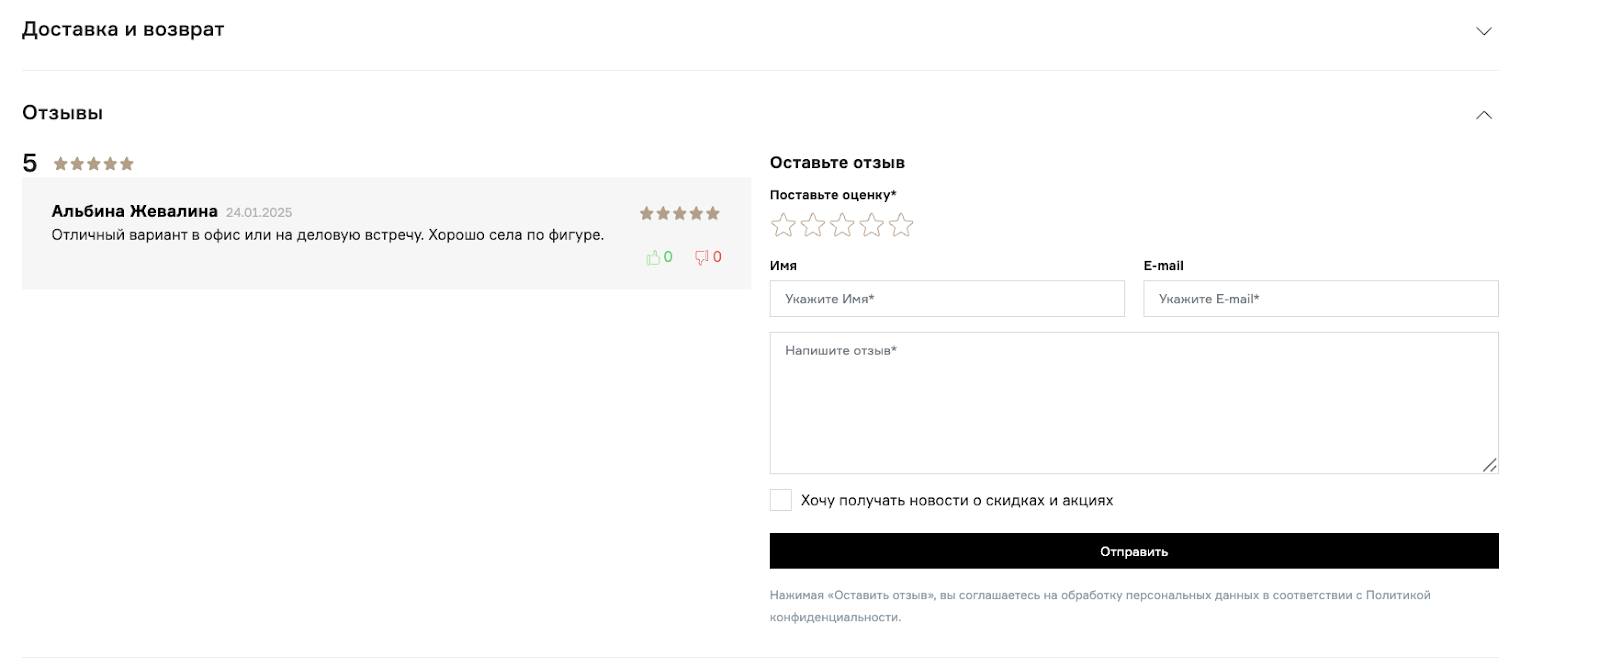The width and height of the screenshot is (1600, 658).
Task: Rate five stars in Поставьте оценку
Action: (901, 225)
